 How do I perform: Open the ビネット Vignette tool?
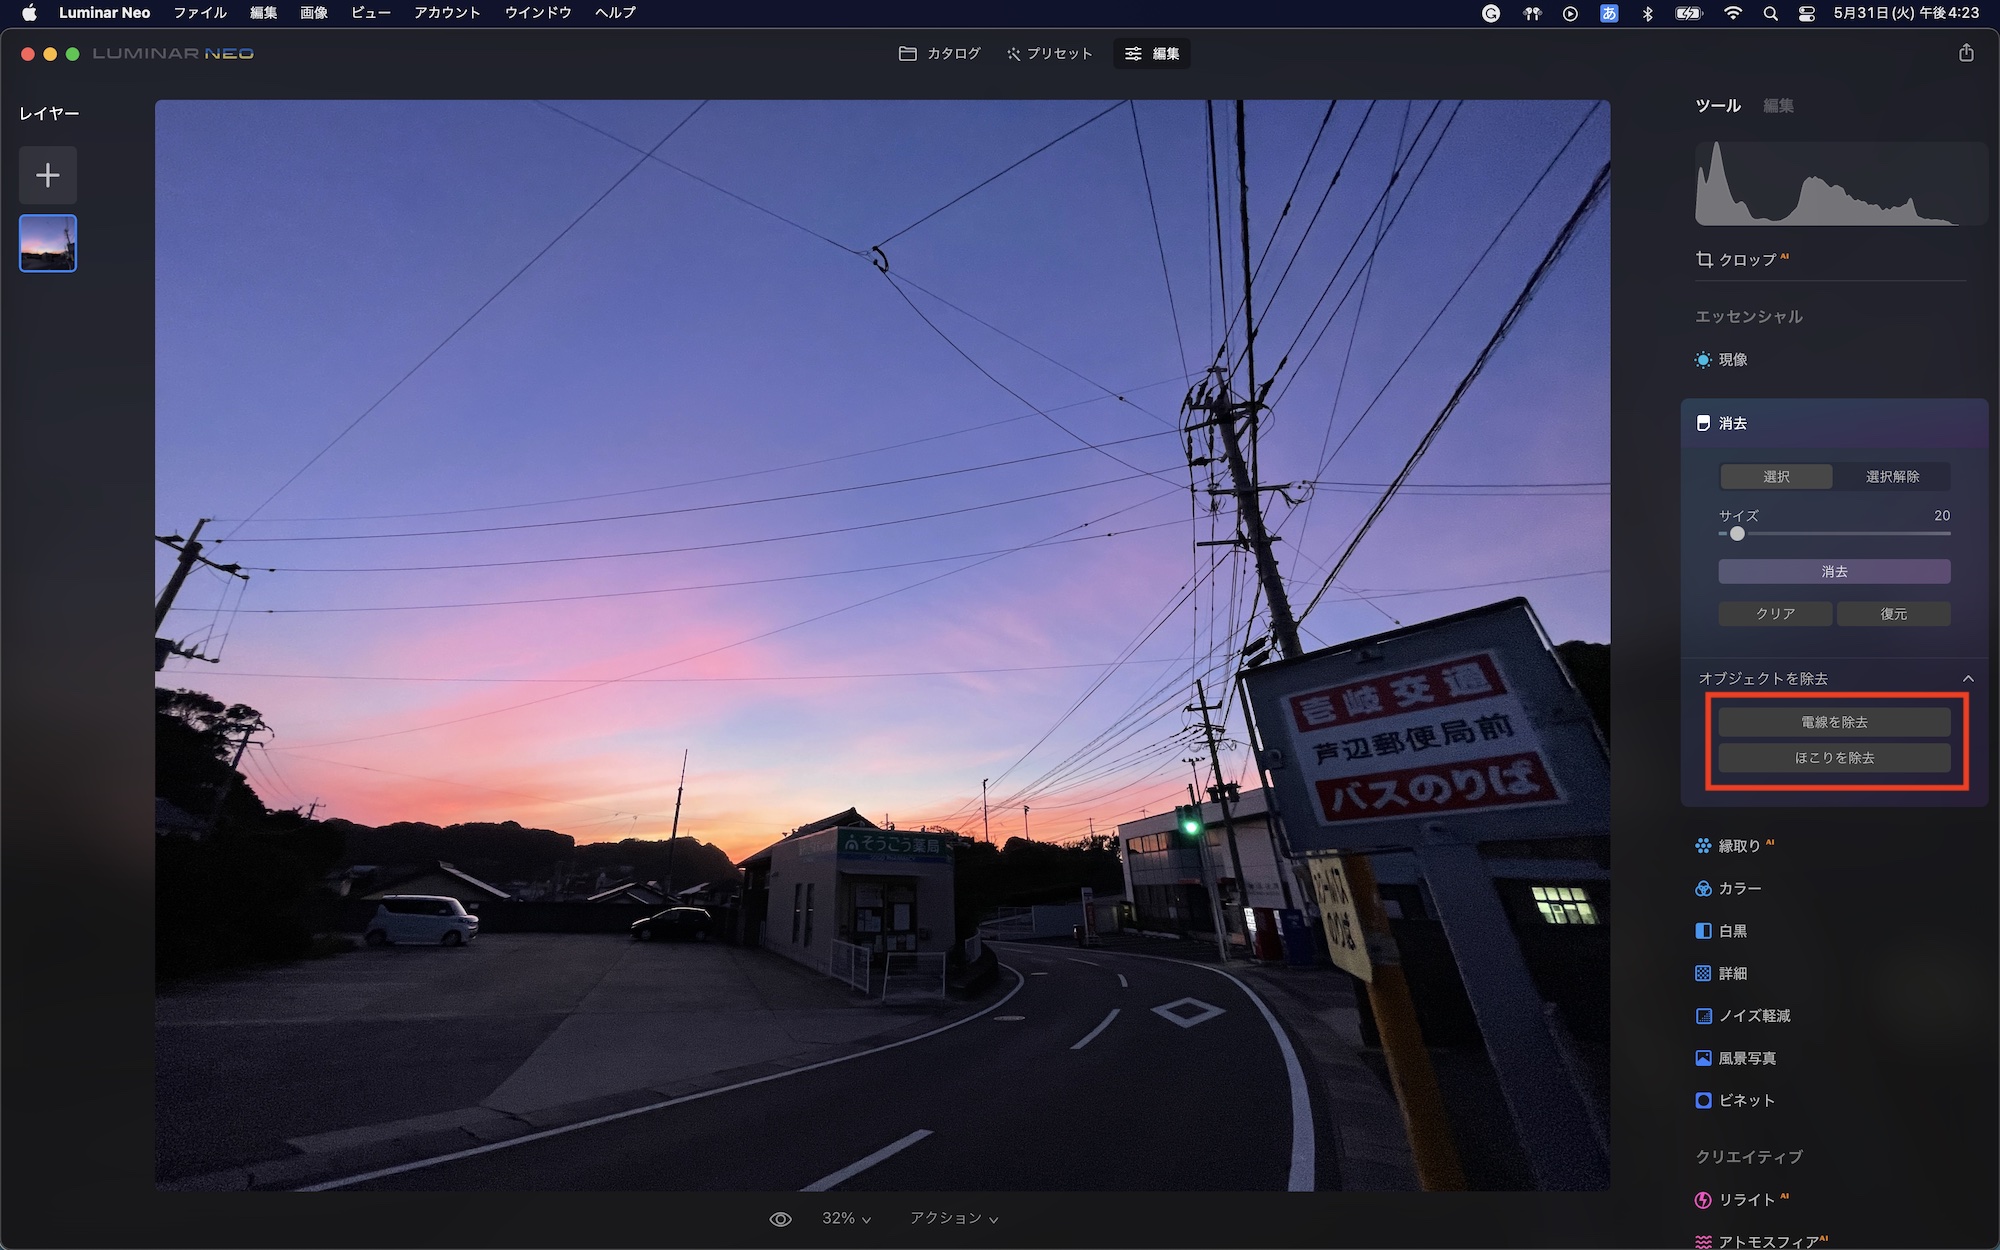1746,1101
